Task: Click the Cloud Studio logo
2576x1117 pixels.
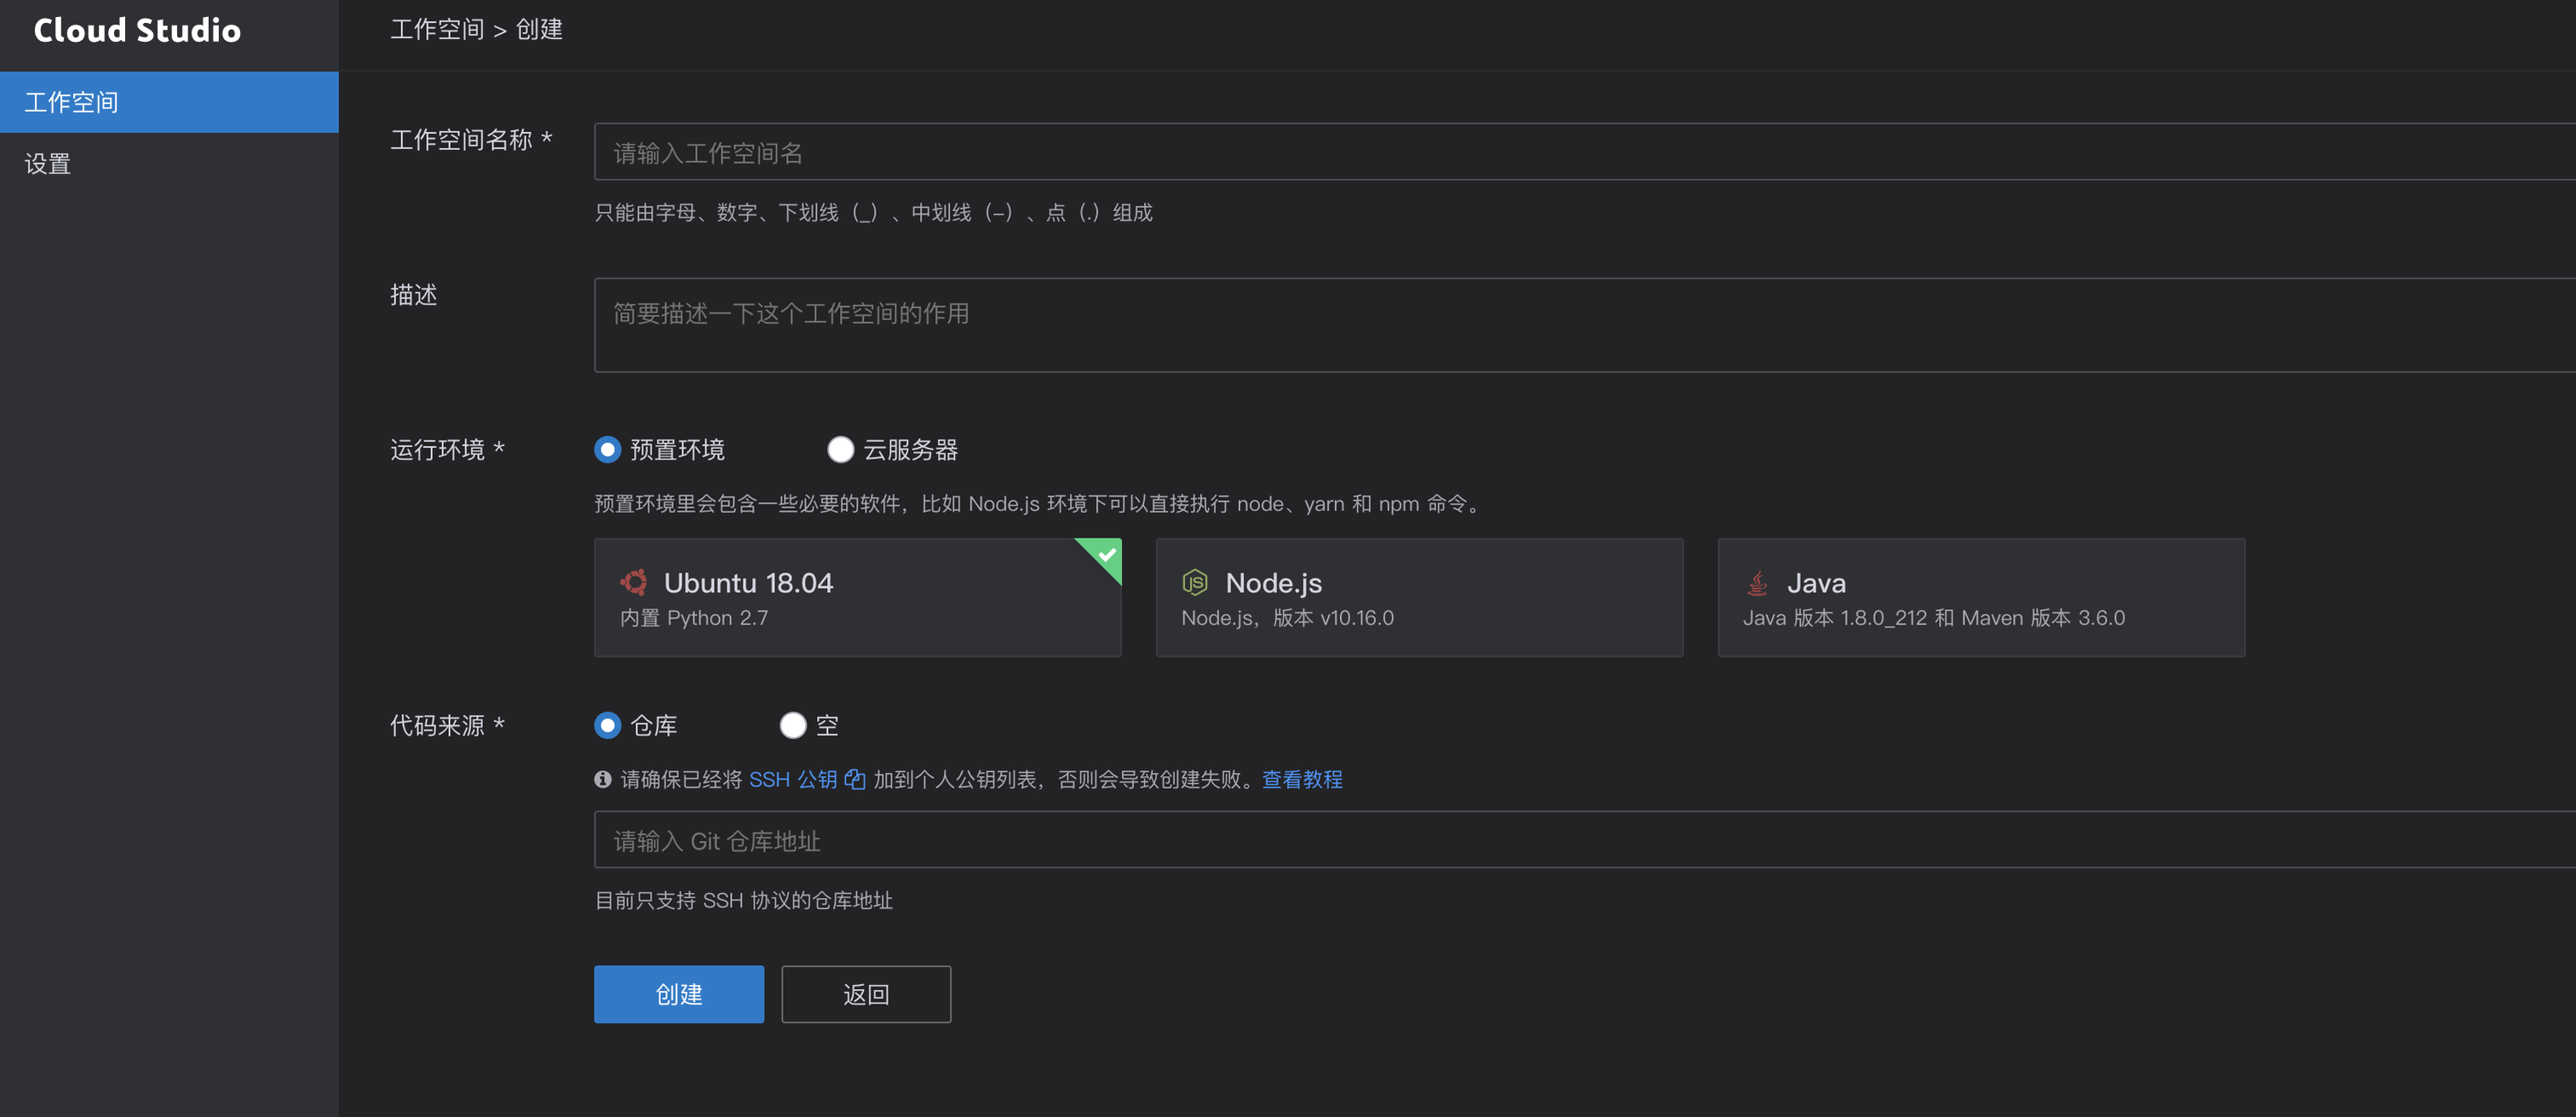Action: (137, 30)
